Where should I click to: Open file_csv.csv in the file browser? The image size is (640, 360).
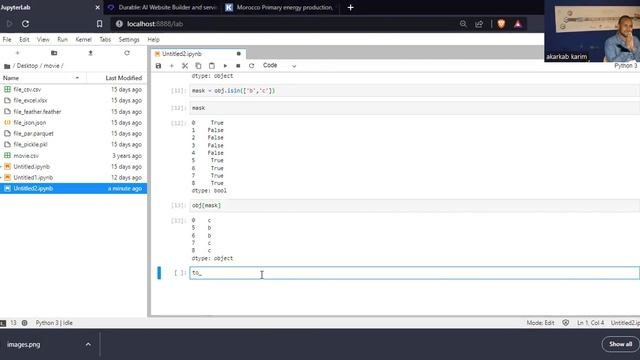(x=73, y=89)
